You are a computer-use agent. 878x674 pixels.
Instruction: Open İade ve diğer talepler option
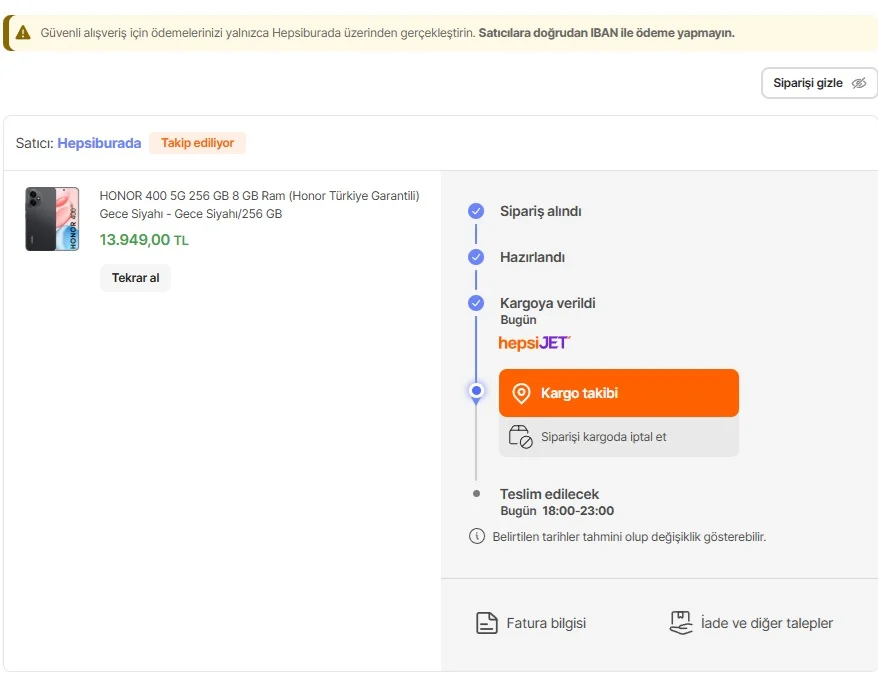(x=751, y=623)
